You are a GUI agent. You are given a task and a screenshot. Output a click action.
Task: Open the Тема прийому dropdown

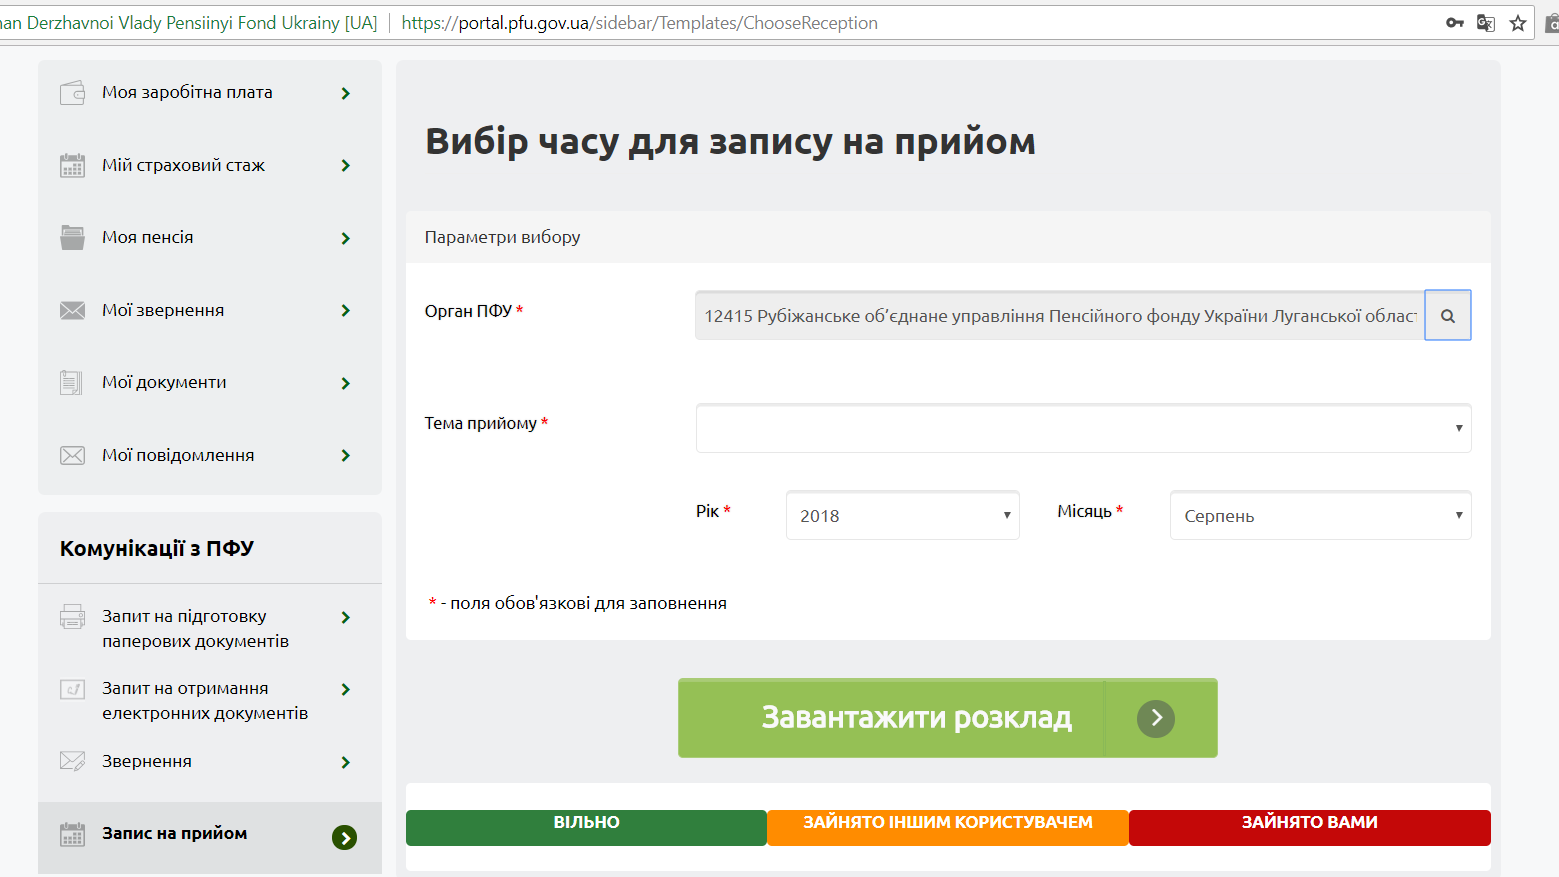[1083, 428]
